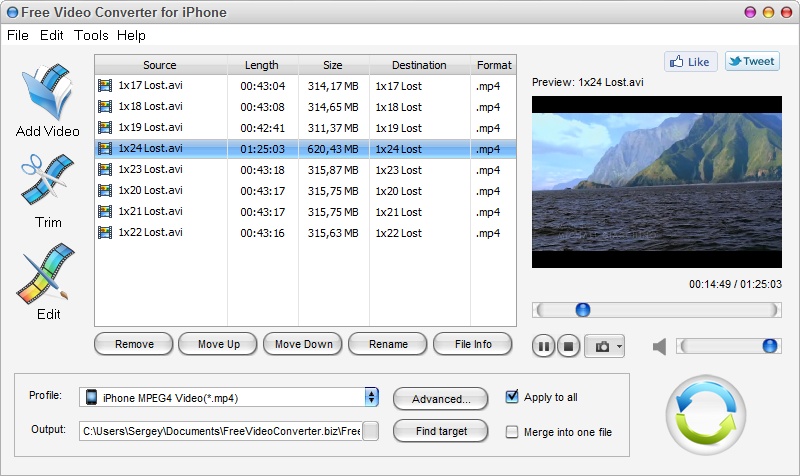Sort by the Size column header

pos(333,65)
